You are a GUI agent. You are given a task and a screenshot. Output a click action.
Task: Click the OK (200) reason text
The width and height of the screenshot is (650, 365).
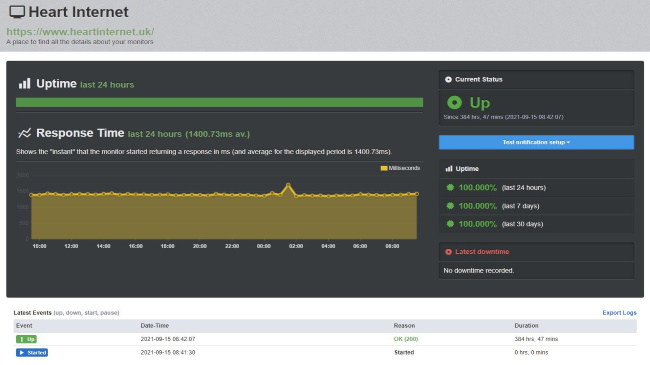(x=406, y=339)
